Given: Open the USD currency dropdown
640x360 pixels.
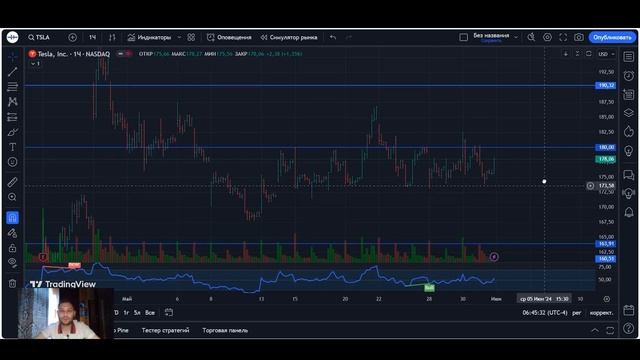Looking at the screenshot, I should click(606, 54).
